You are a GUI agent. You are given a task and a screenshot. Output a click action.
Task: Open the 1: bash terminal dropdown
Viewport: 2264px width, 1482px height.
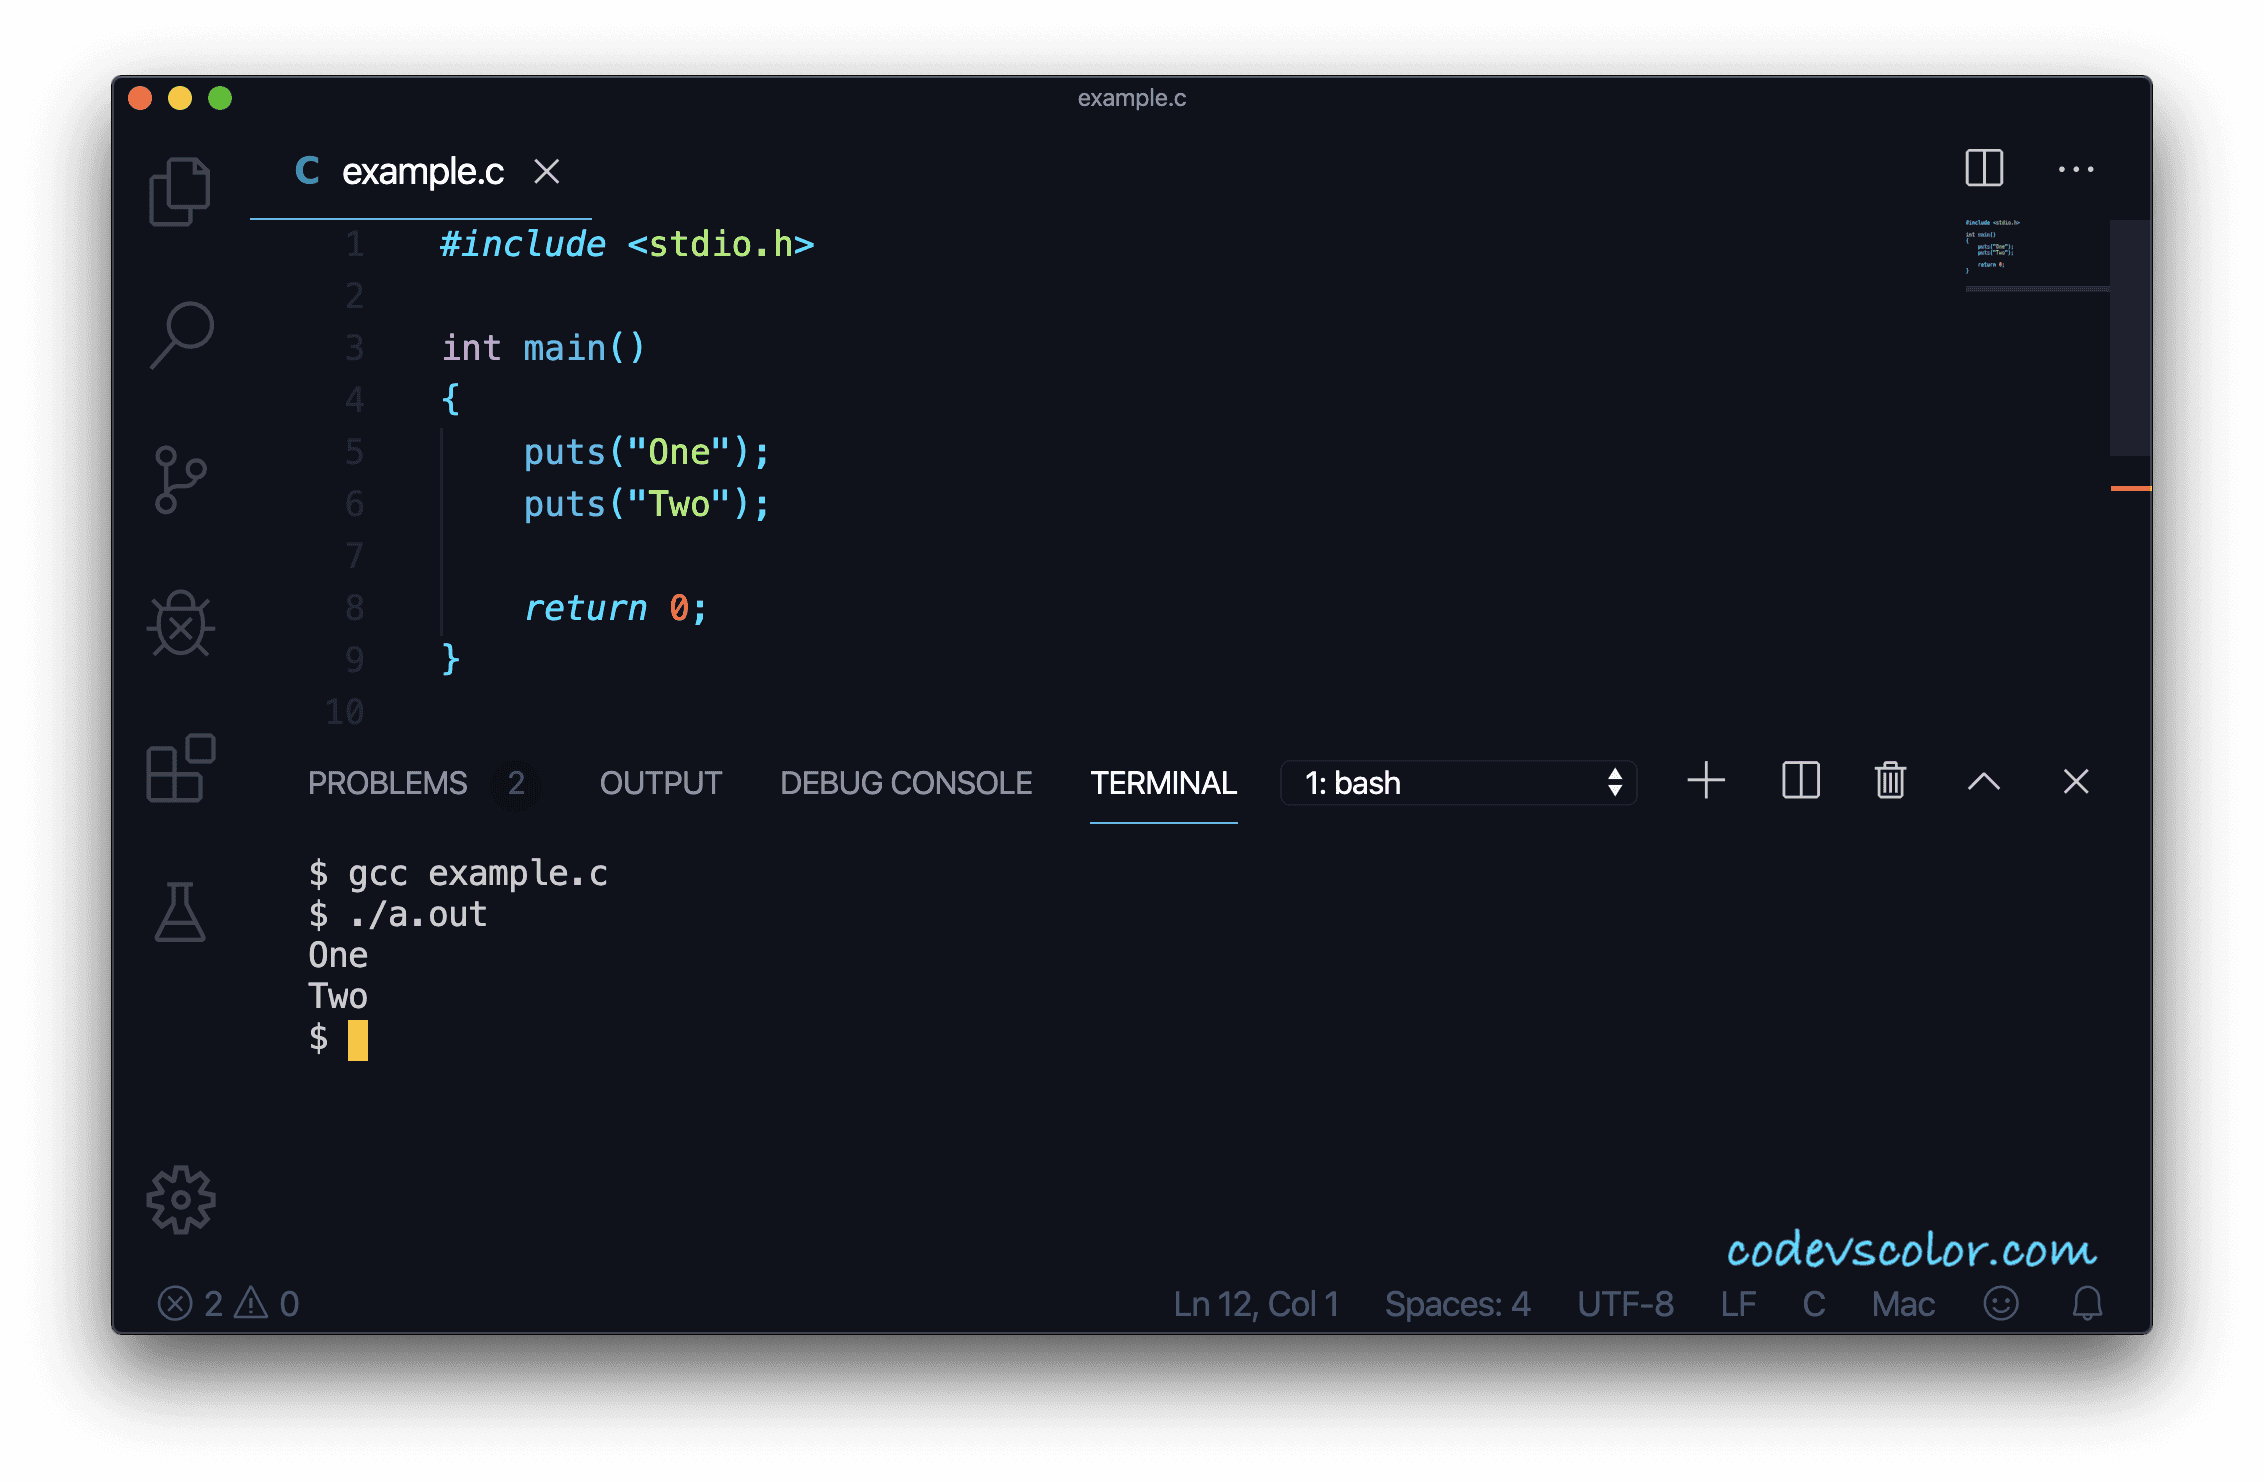click(x=1458, y=783)
